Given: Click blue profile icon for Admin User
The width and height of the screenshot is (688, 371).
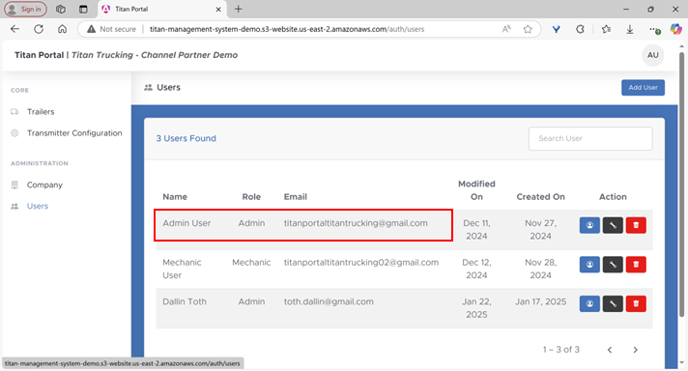Looking at the screenshot, I should coord(589,225).
